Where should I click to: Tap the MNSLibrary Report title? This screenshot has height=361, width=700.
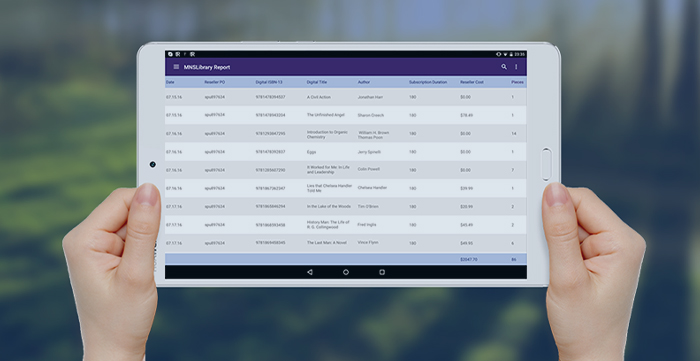[x=207, y=67]
